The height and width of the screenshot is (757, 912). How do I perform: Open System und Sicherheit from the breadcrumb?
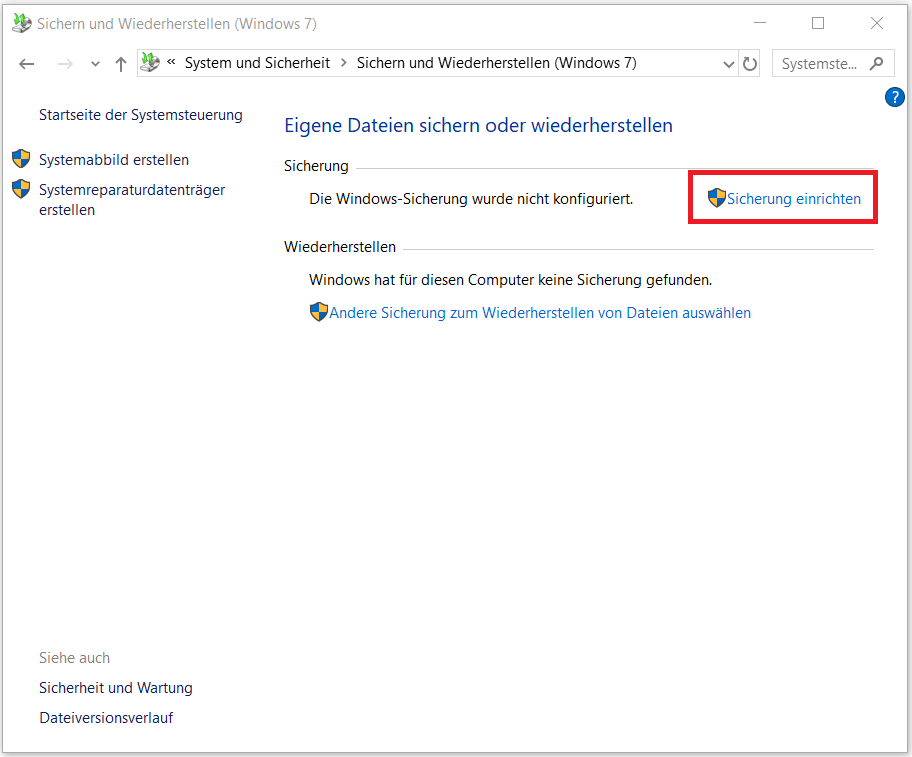click(263, 63)
